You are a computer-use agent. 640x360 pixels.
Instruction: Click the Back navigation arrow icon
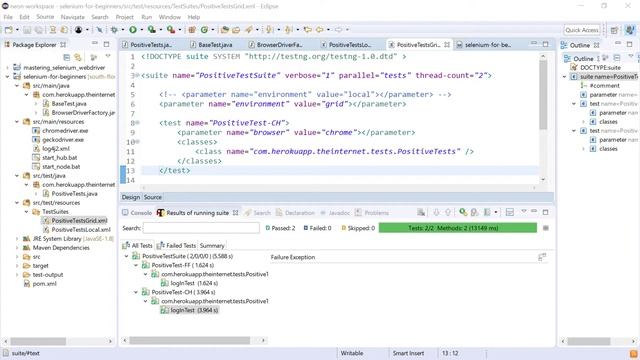point(319,30)
